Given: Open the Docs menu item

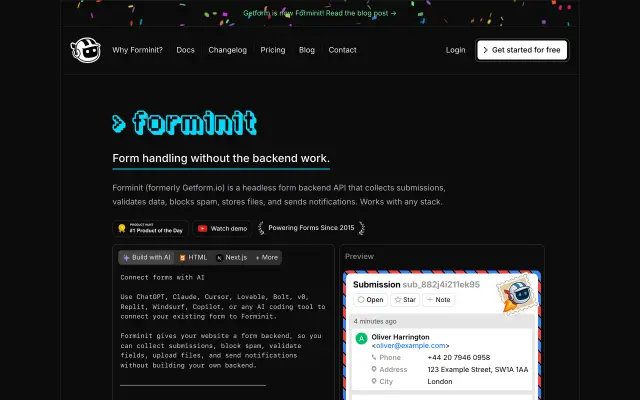Looking at the screenshot, I should pos(185,50).
